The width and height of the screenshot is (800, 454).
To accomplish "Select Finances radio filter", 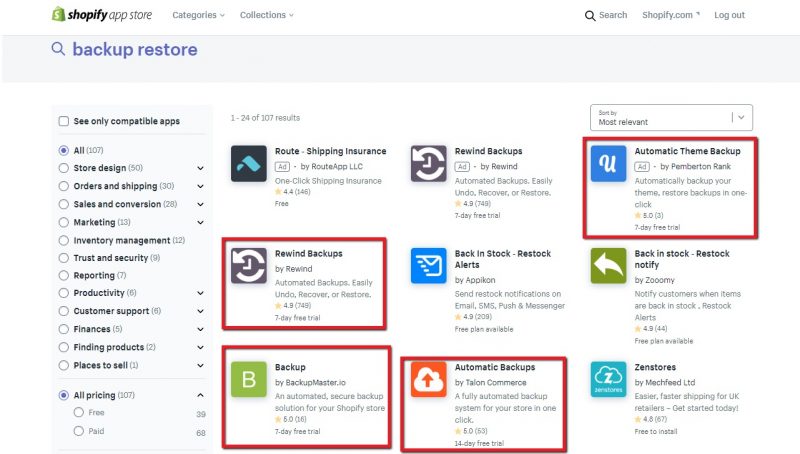I will (x=64, y=330).
